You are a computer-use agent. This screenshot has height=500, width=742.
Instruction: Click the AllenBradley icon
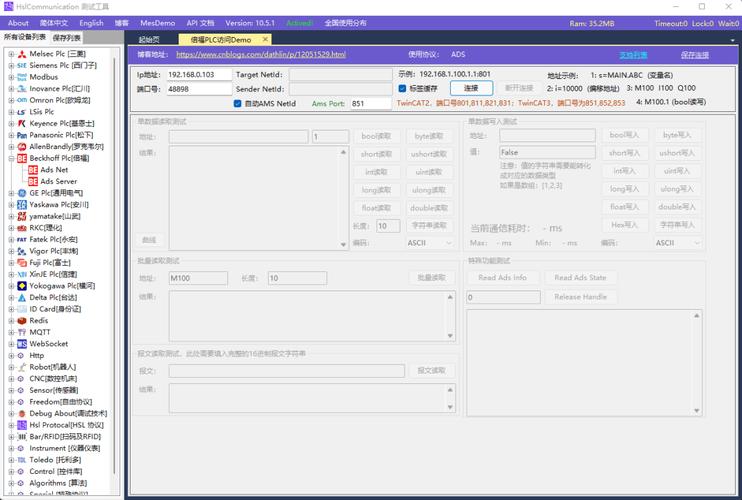(x=22, y=147)
